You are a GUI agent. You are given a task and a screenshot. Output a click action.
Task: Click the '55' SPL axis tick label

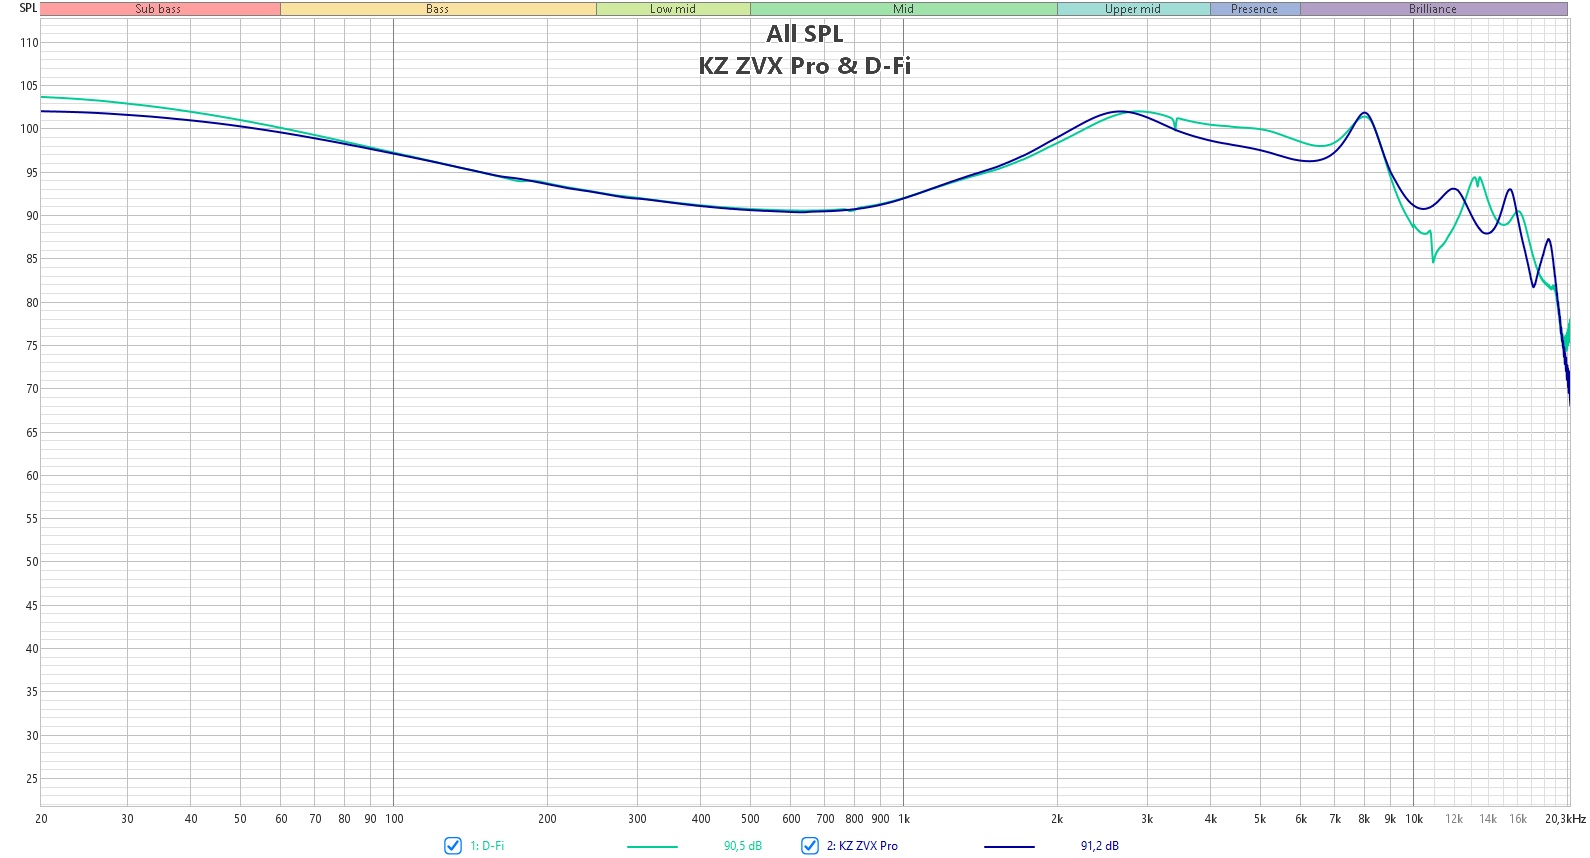pyautogui.click(x=32, y=519)
